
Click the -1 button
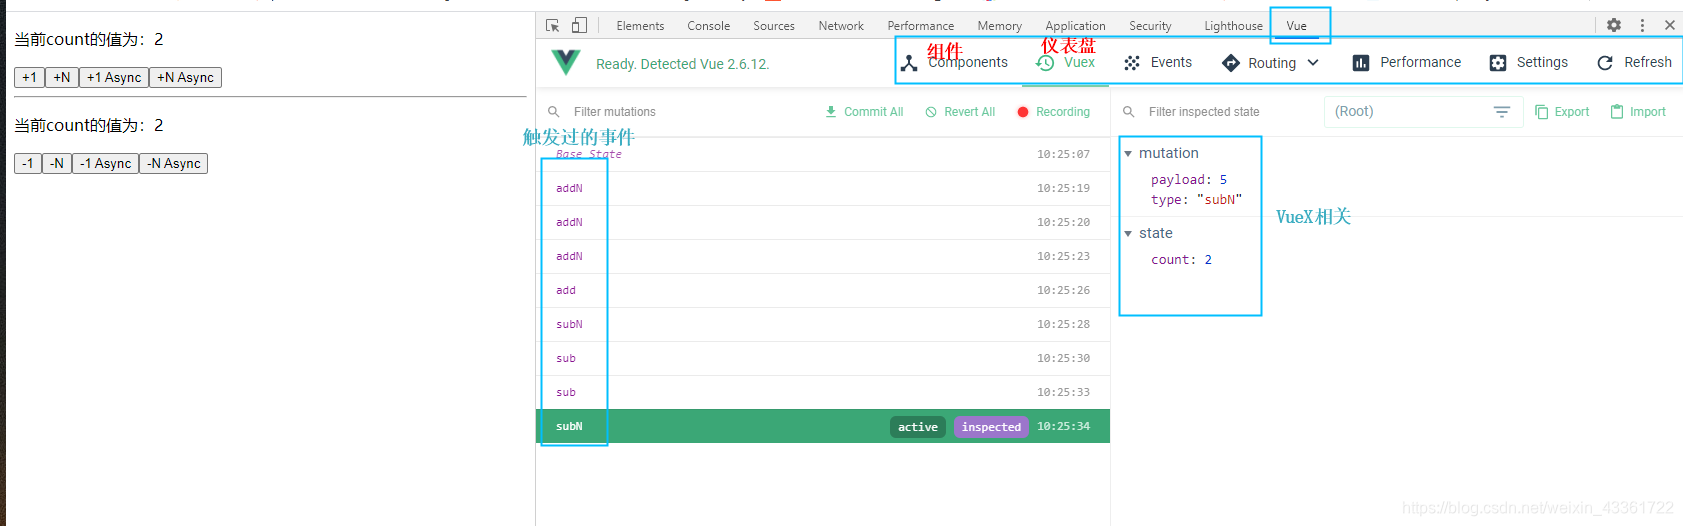pos(28,163)
